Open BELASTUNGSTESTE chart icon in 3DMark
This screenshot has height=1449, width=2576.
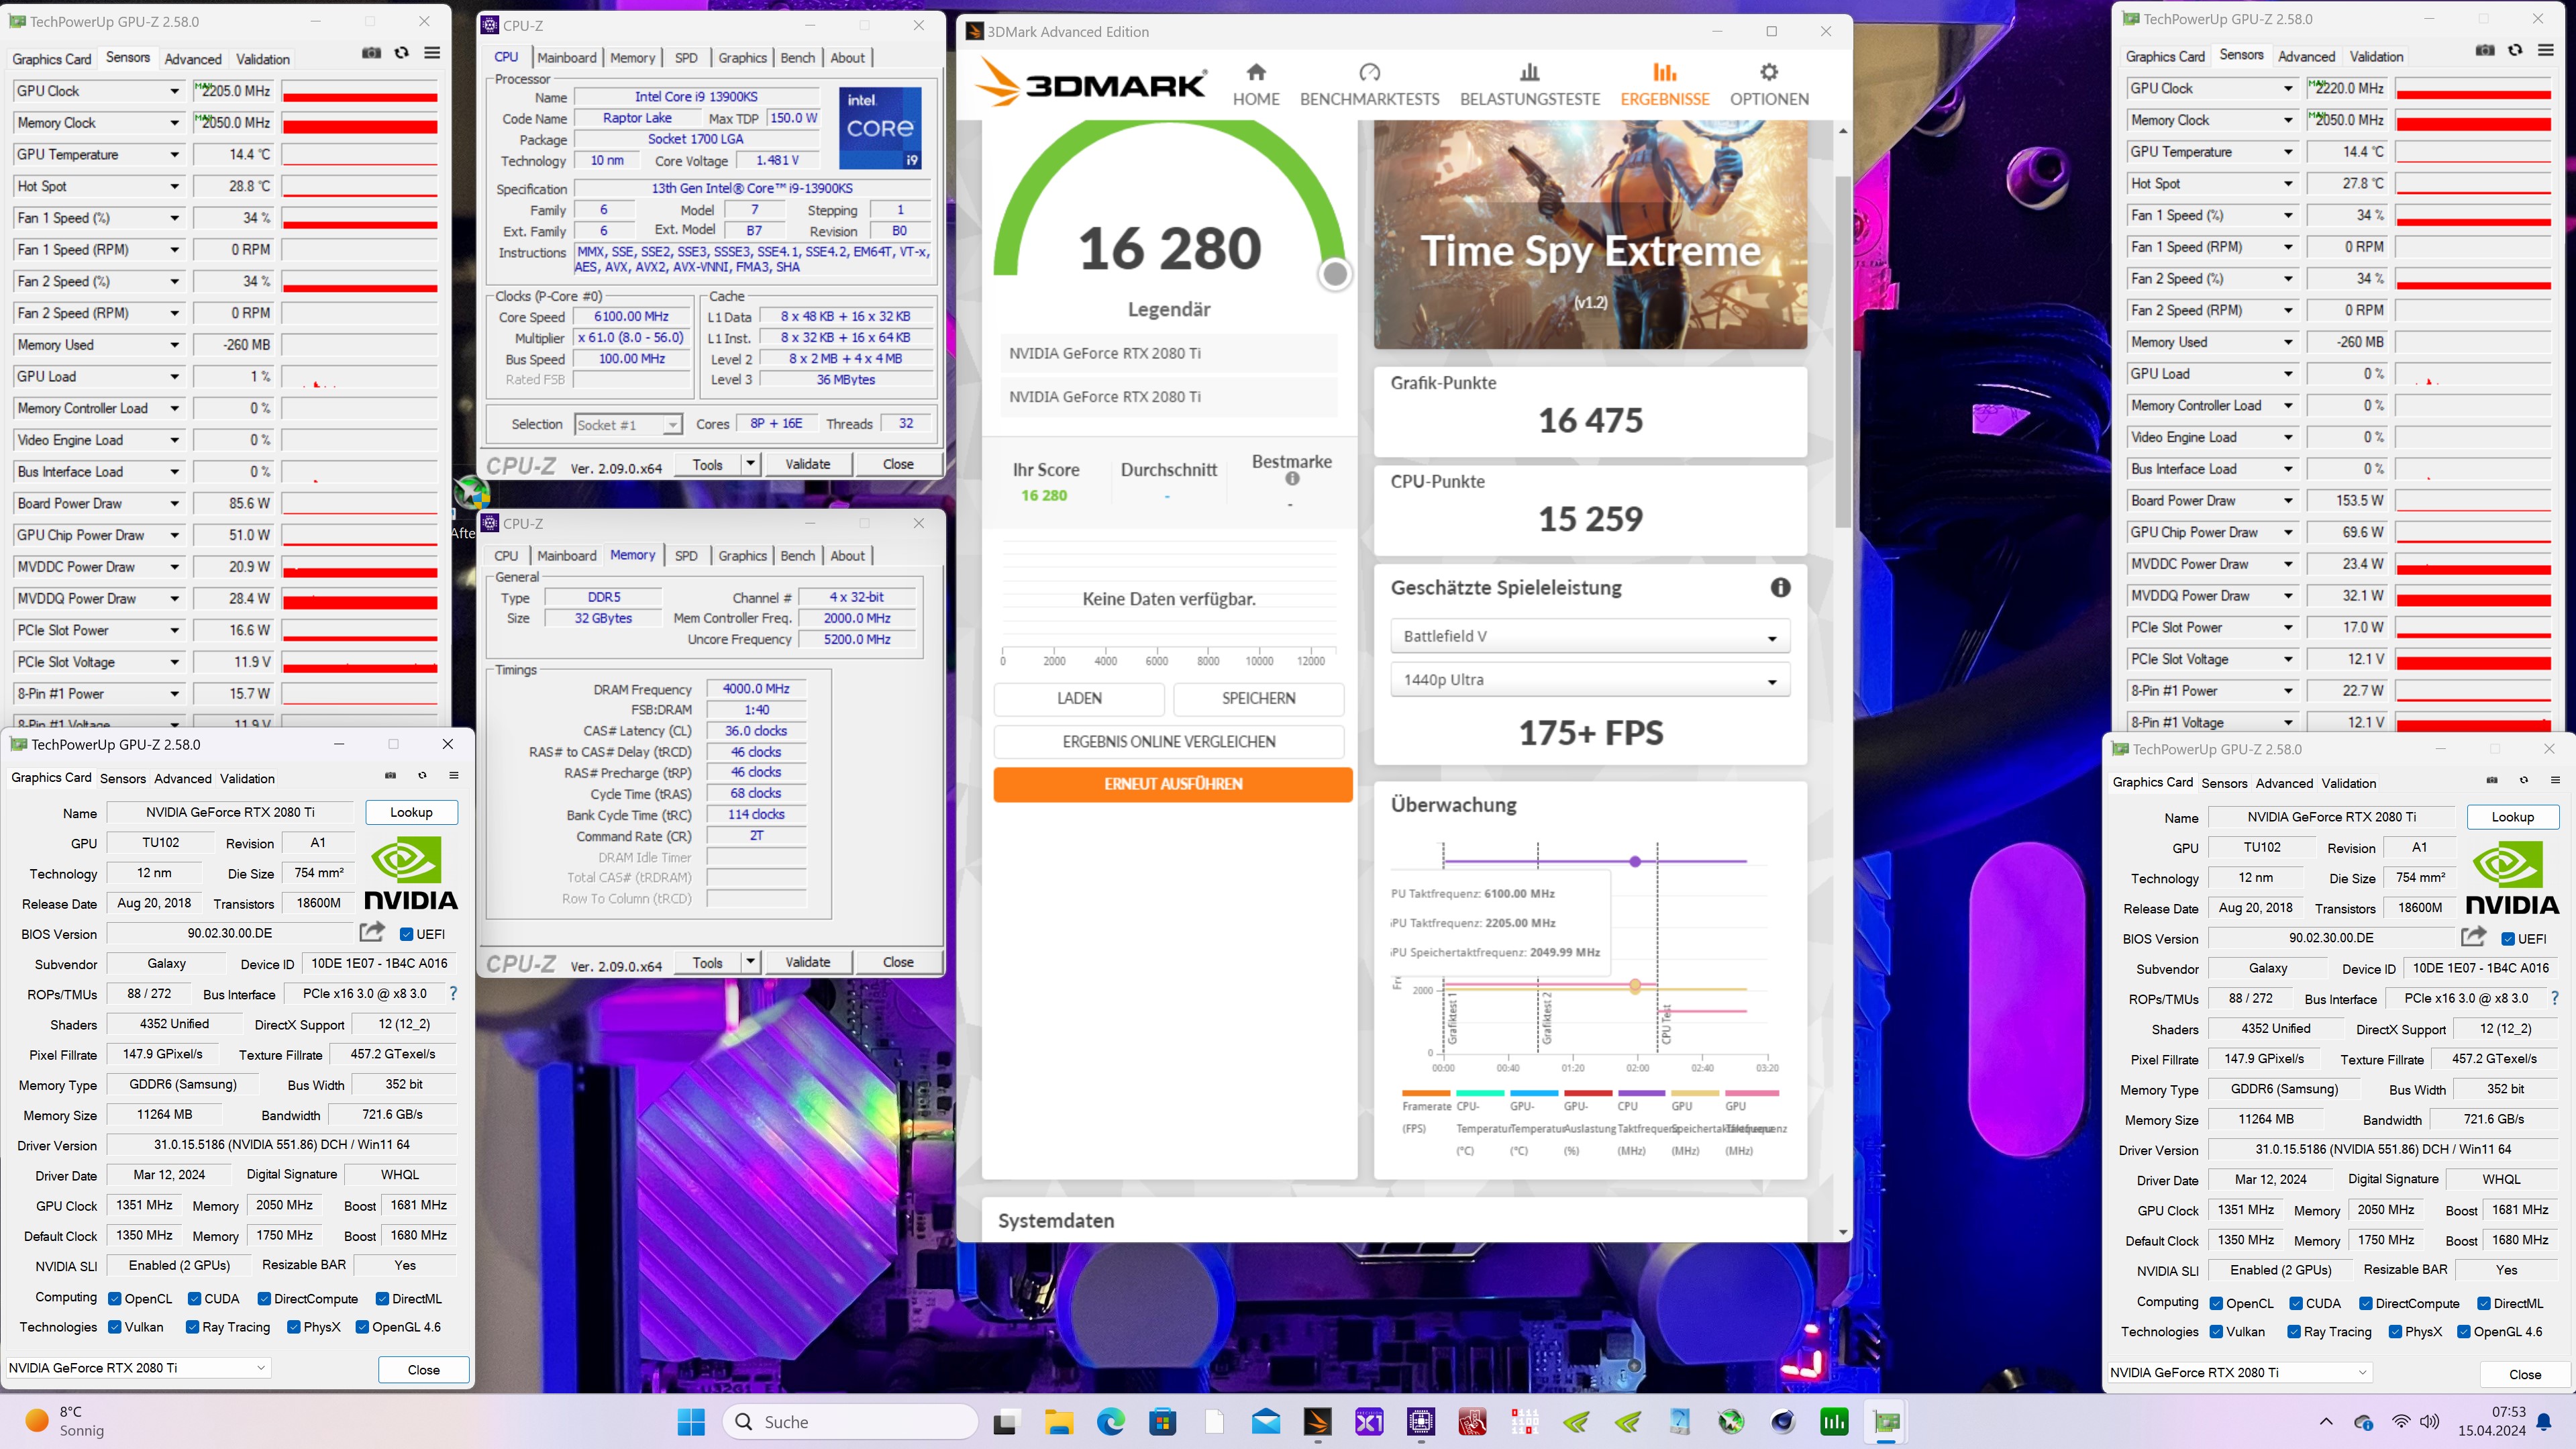1530,72
